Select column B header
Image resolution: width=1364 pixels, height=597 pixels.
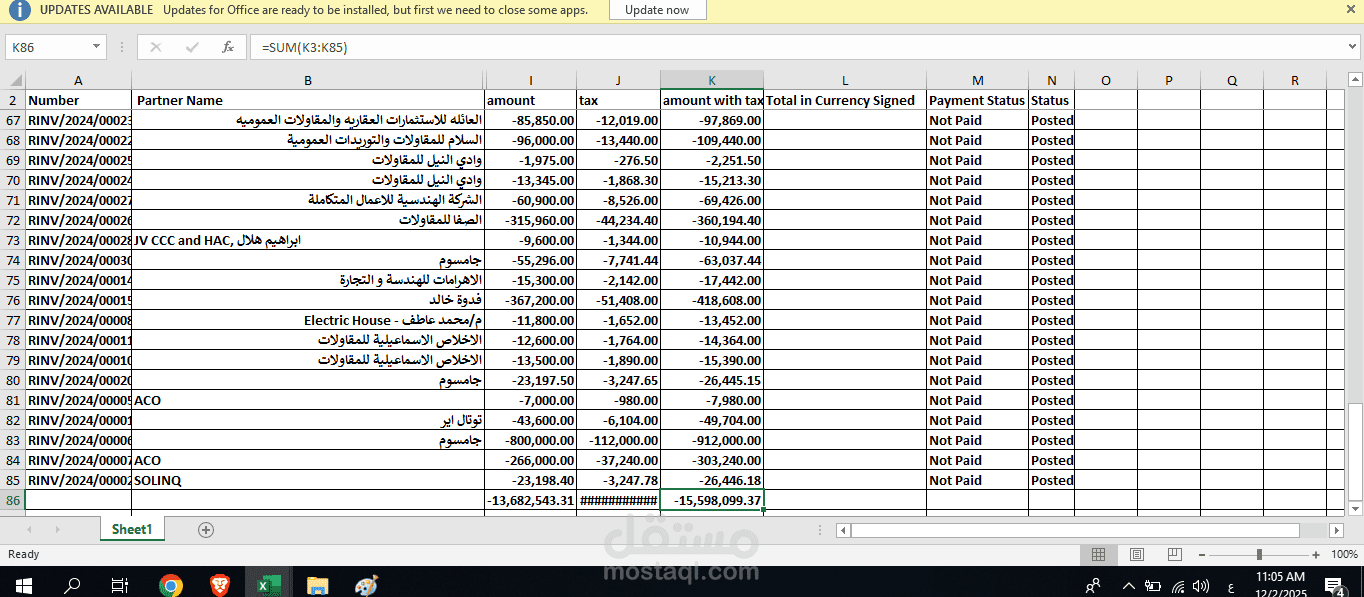click(x=308, y=80)
